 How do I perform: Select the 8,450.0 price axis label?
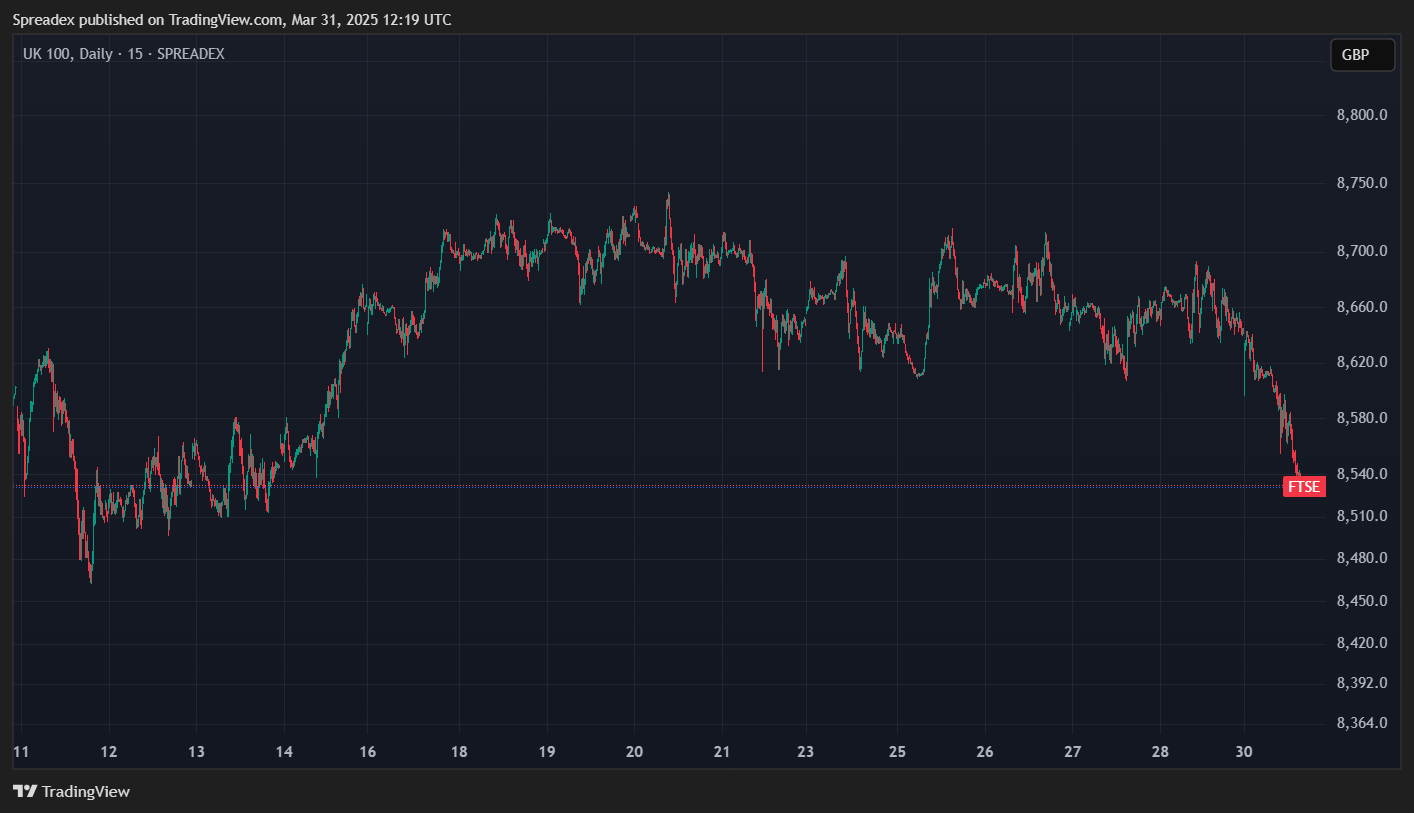click(x=1362, y=601)
